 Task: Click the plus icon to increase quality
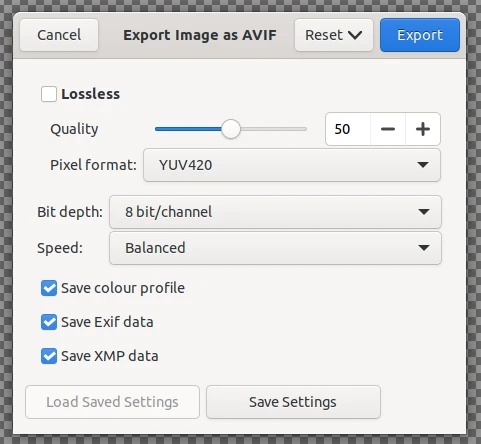click(x=423, y=129)
